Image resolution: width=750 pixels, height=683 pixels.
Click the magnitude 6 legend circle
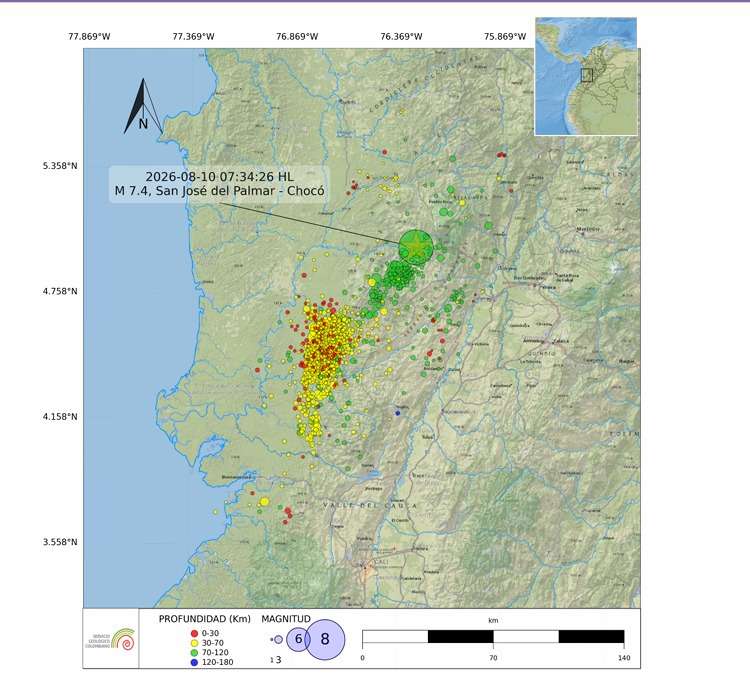click(298, 639)
